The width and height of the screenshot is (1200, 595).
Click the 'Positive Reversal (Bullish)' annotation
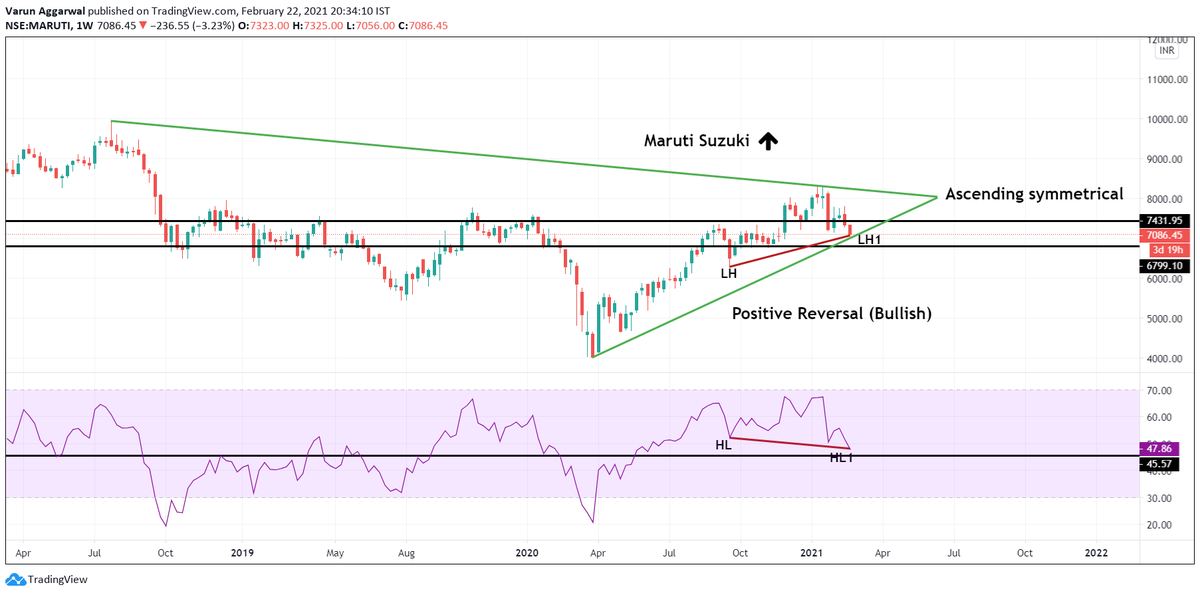[832, 314]
